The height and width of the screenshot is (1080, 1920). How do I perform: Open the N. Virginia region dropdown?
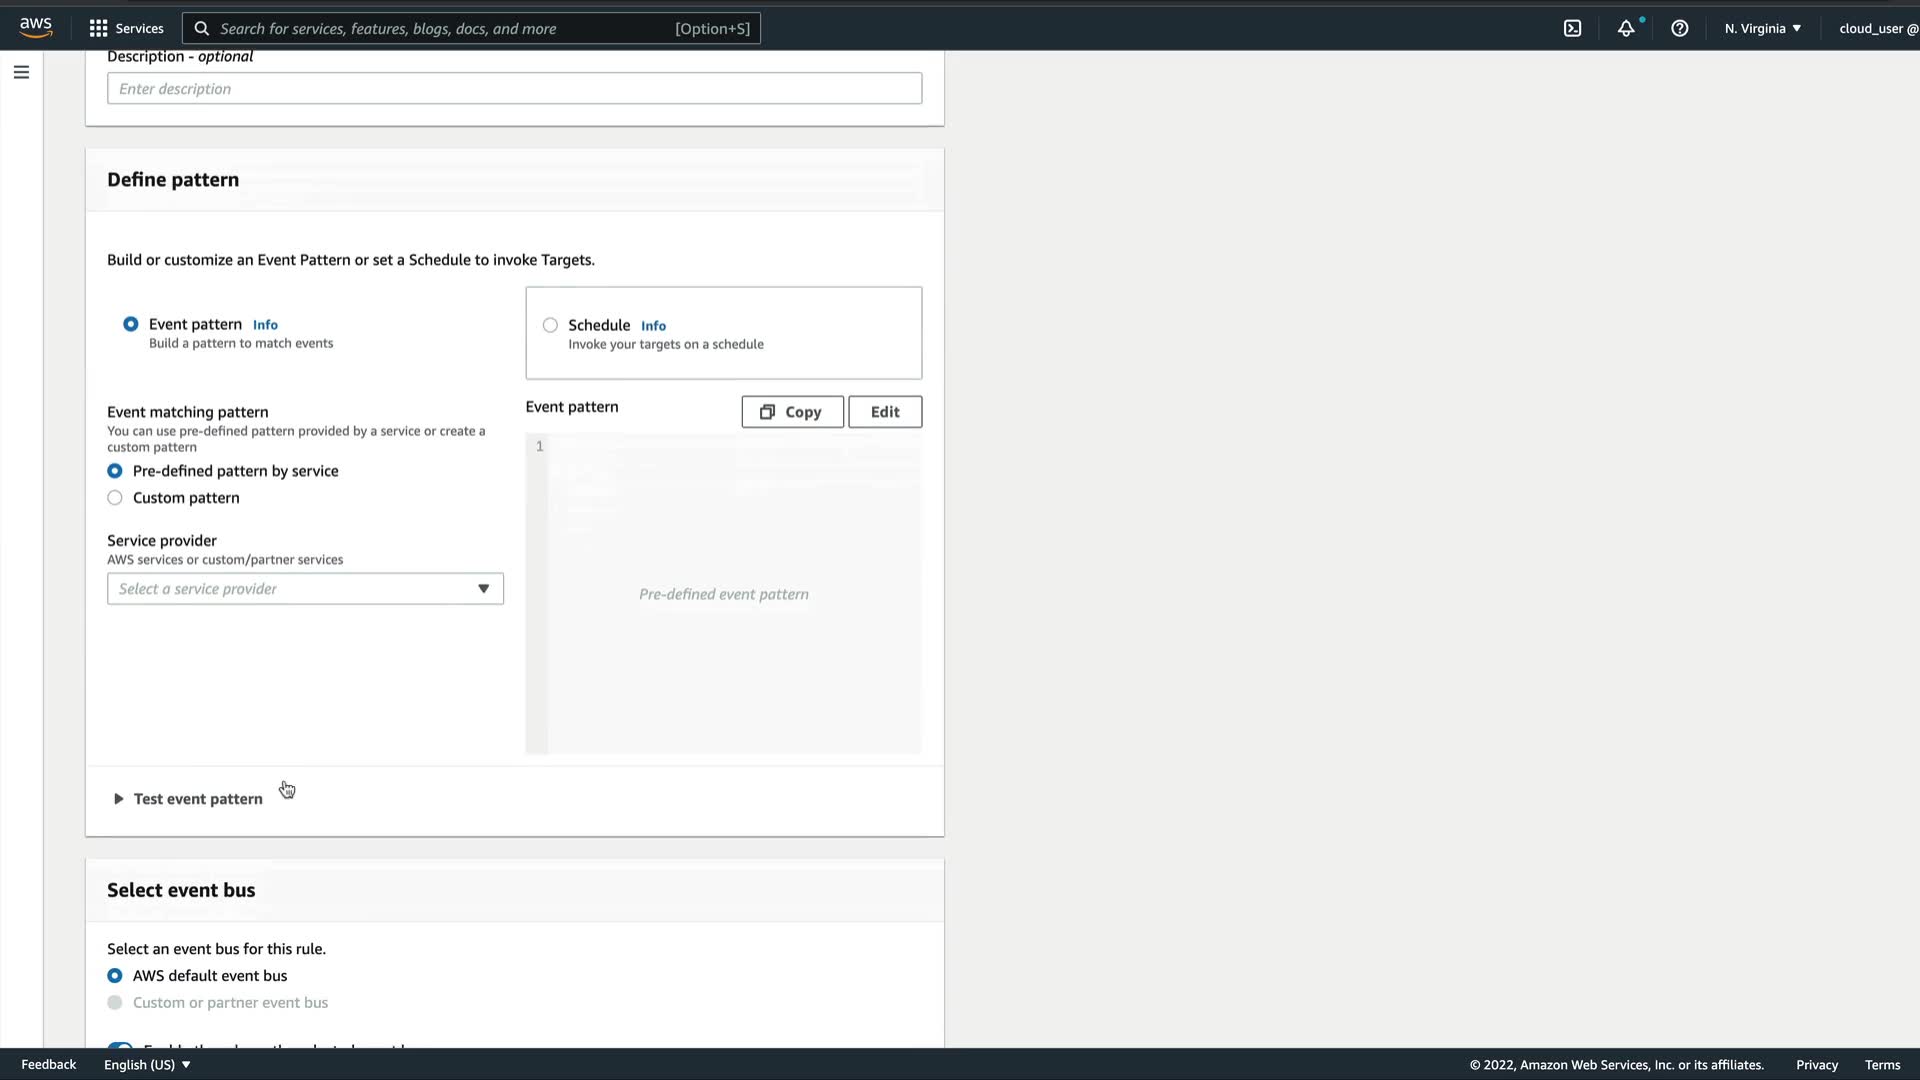pyautogui.click(x=1762, y=28)
